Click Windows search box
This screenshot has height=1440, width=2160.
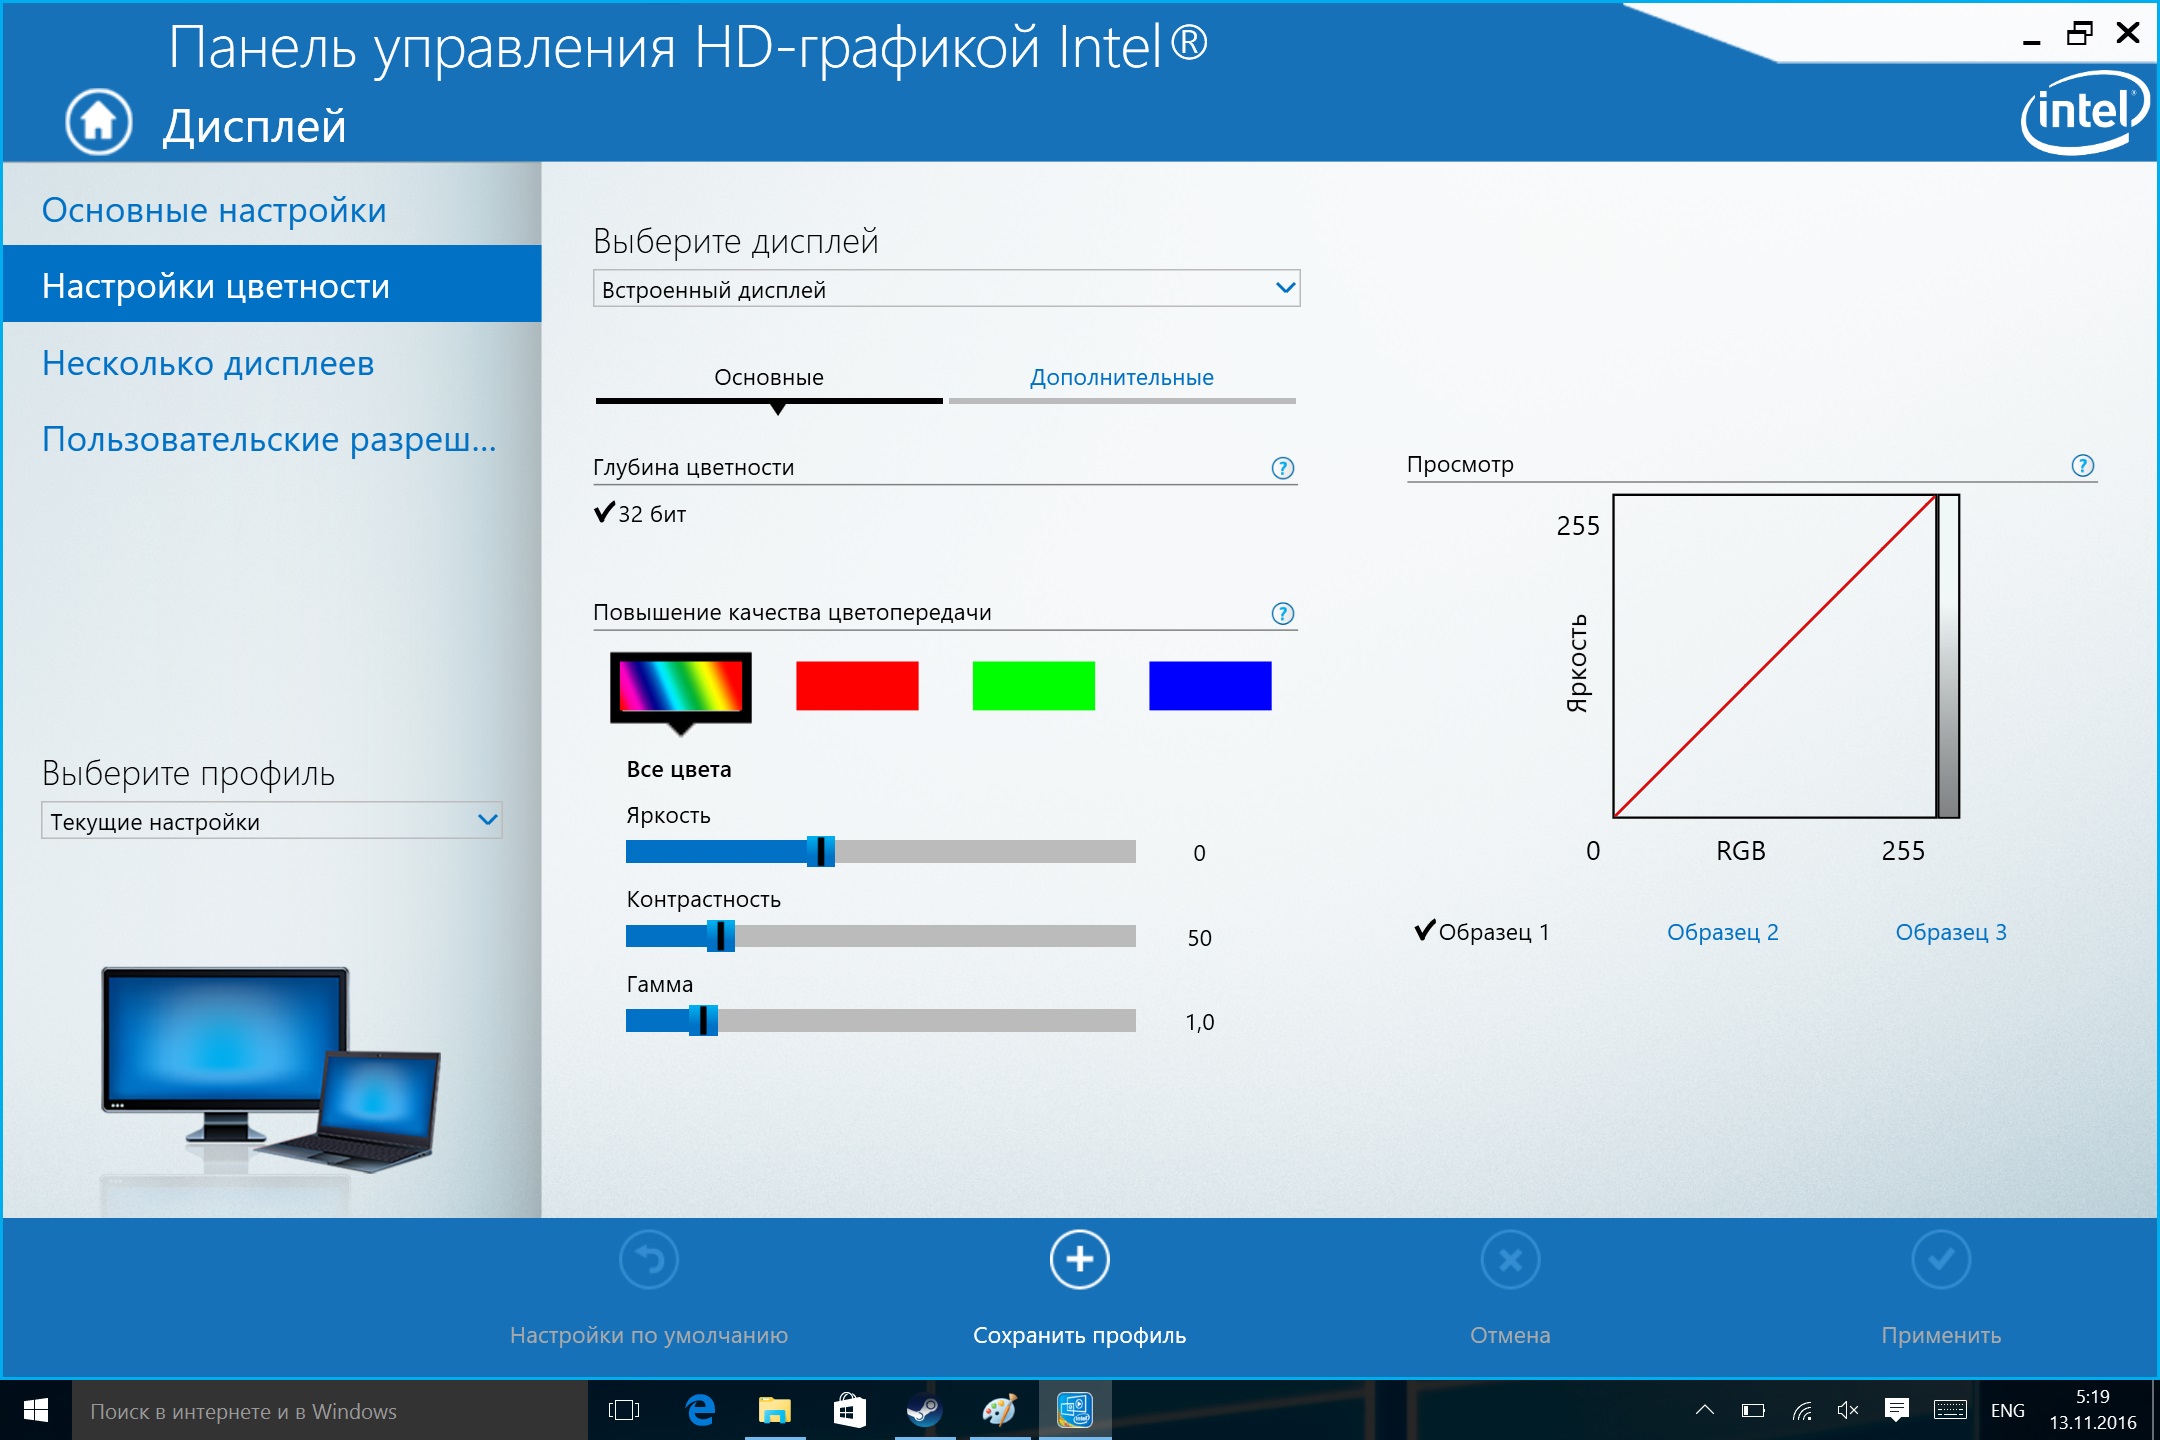330,1410
